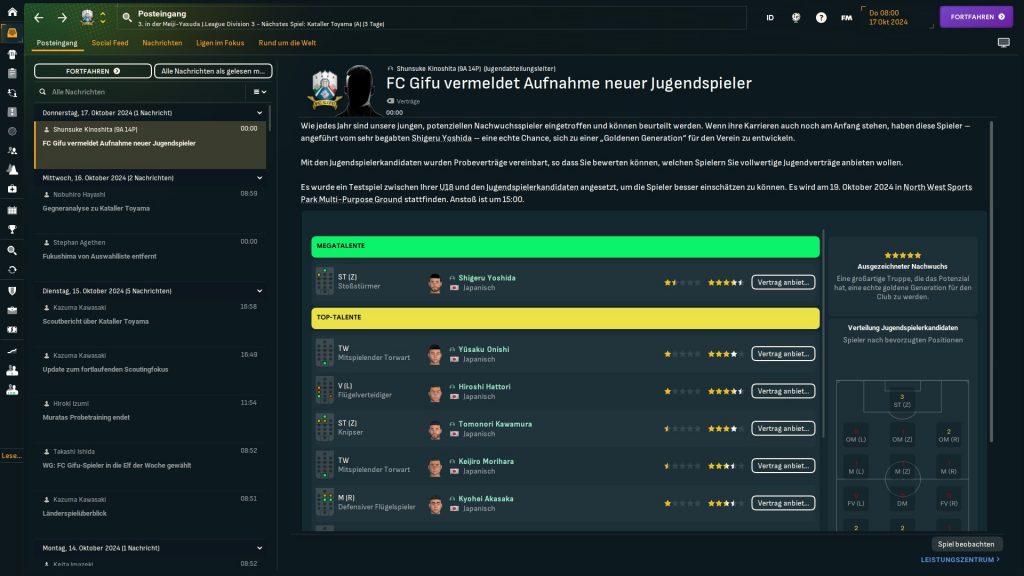Click the FM menu icon
The height and width of the screenshot is (576, 1024).
[846, 17]
